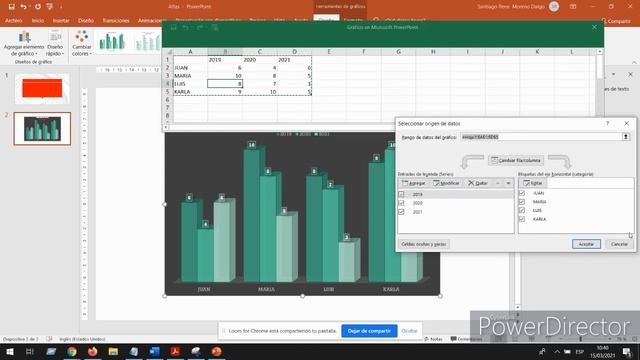Click Agregar series button
The image size is (640, 360).
tap(414, 183)
